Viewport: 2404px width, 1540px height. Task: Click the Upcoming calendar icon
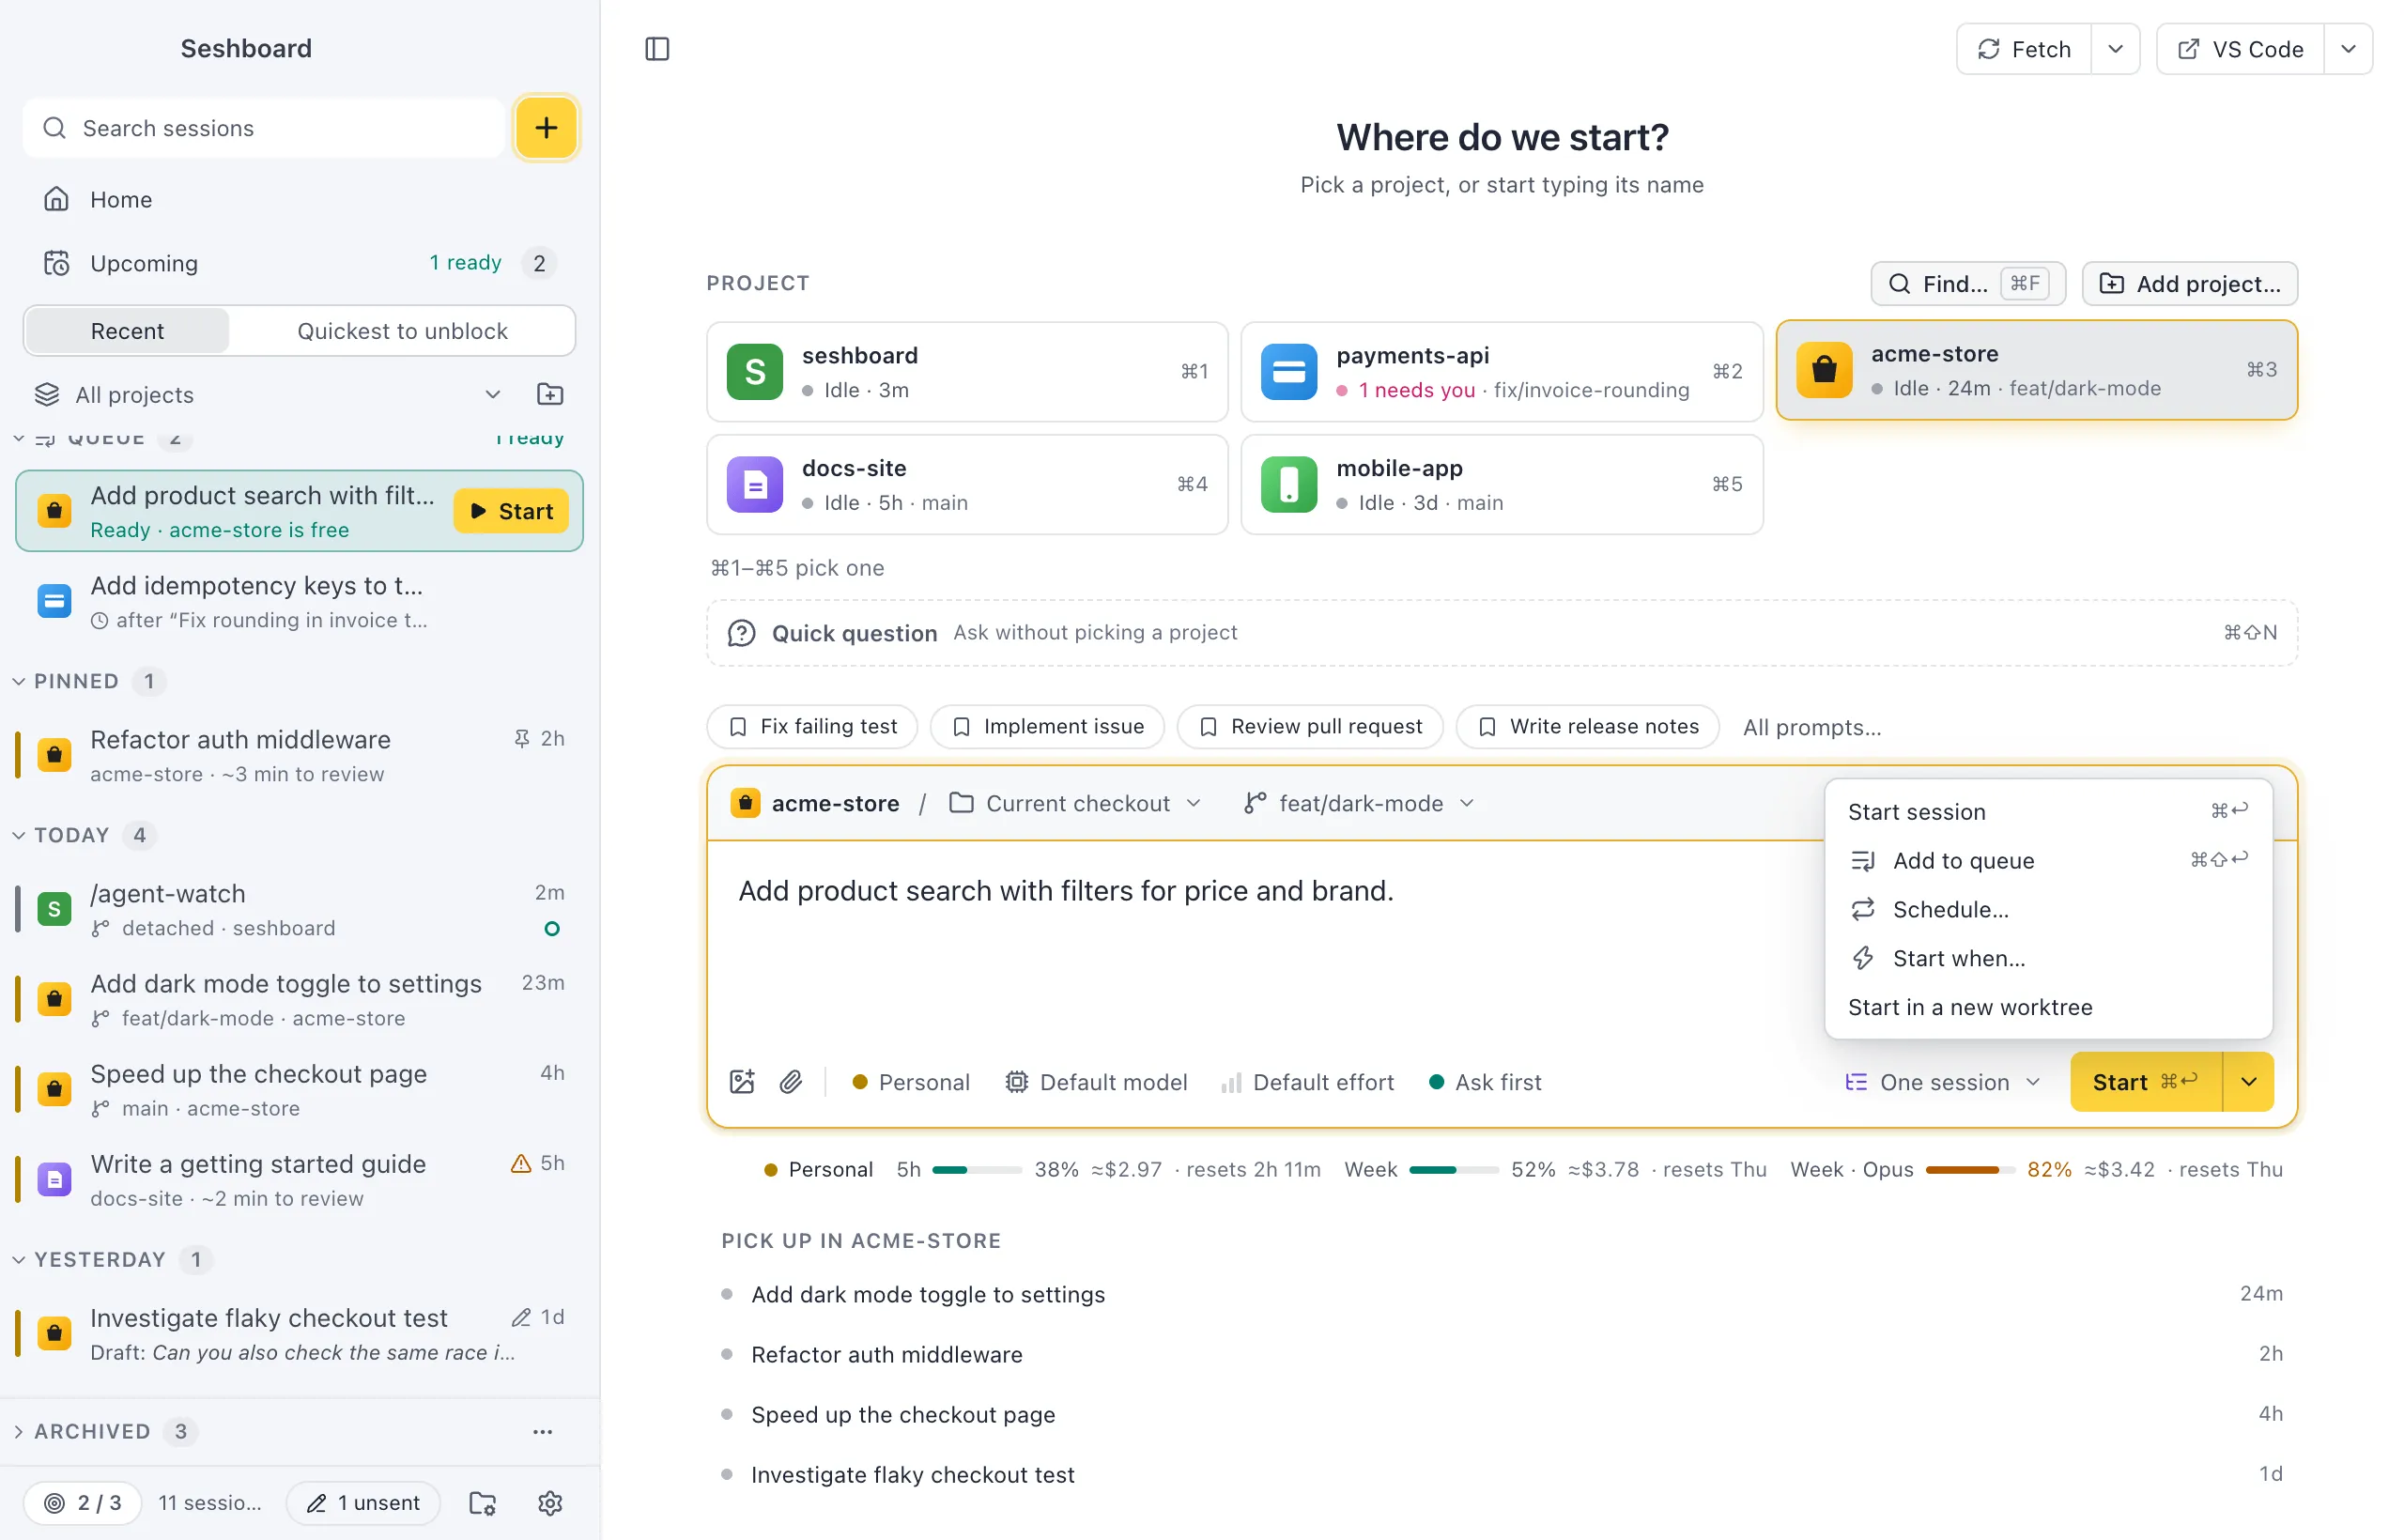click(x=56, y=263)
